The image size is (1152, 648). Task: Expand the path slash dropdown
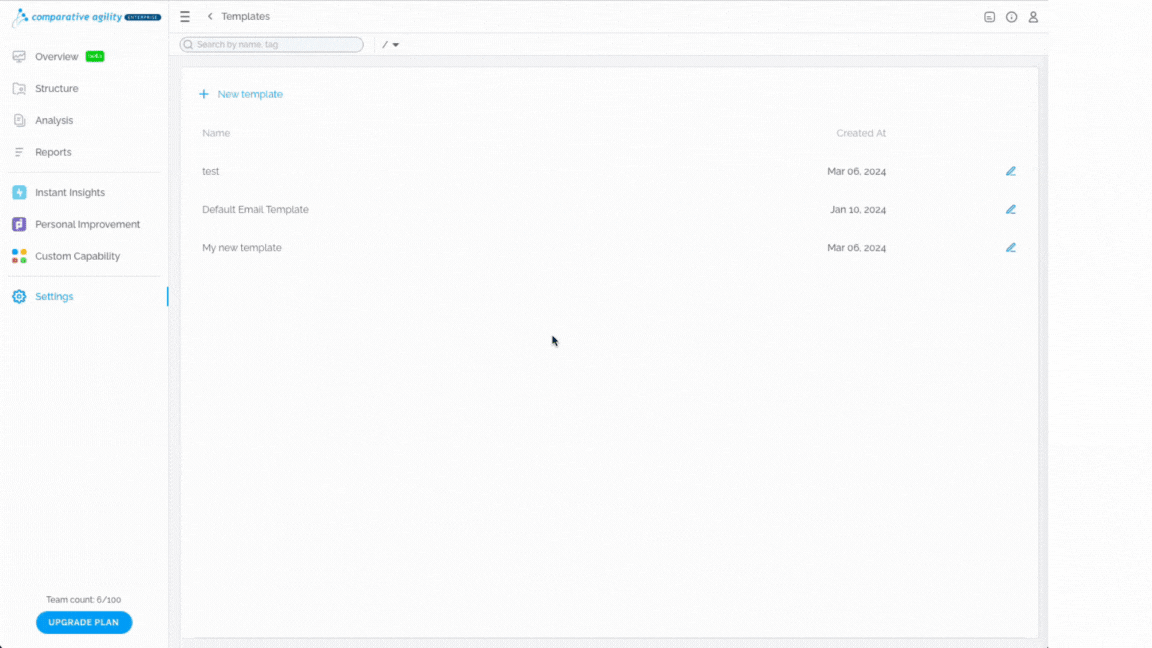(x=391, y=45)
